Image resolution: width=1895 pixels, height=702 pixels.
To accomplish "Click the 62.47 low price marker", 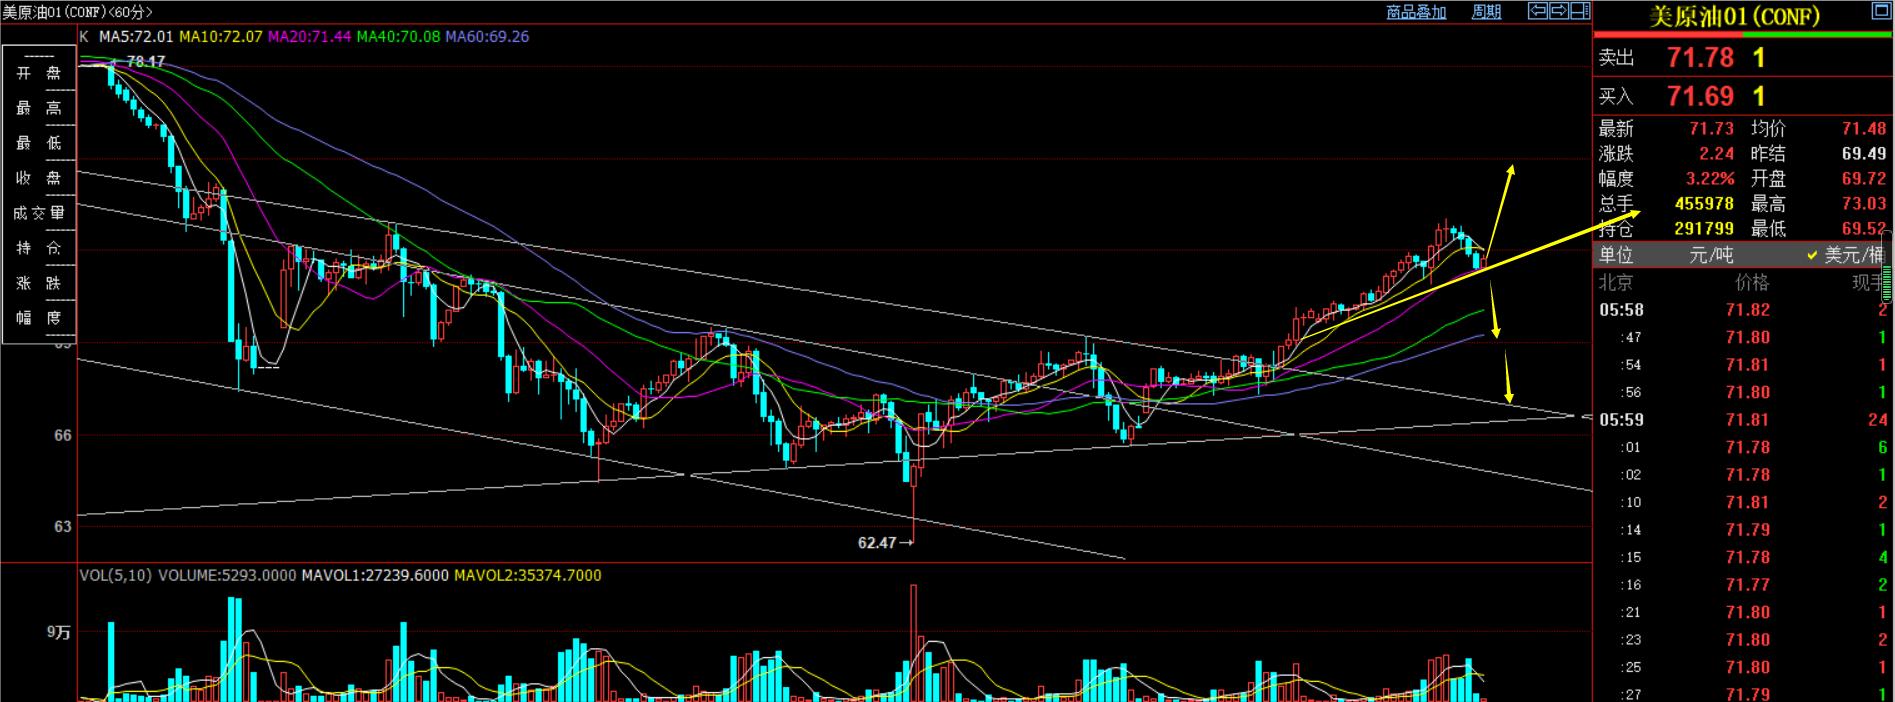I will point(877,542).
